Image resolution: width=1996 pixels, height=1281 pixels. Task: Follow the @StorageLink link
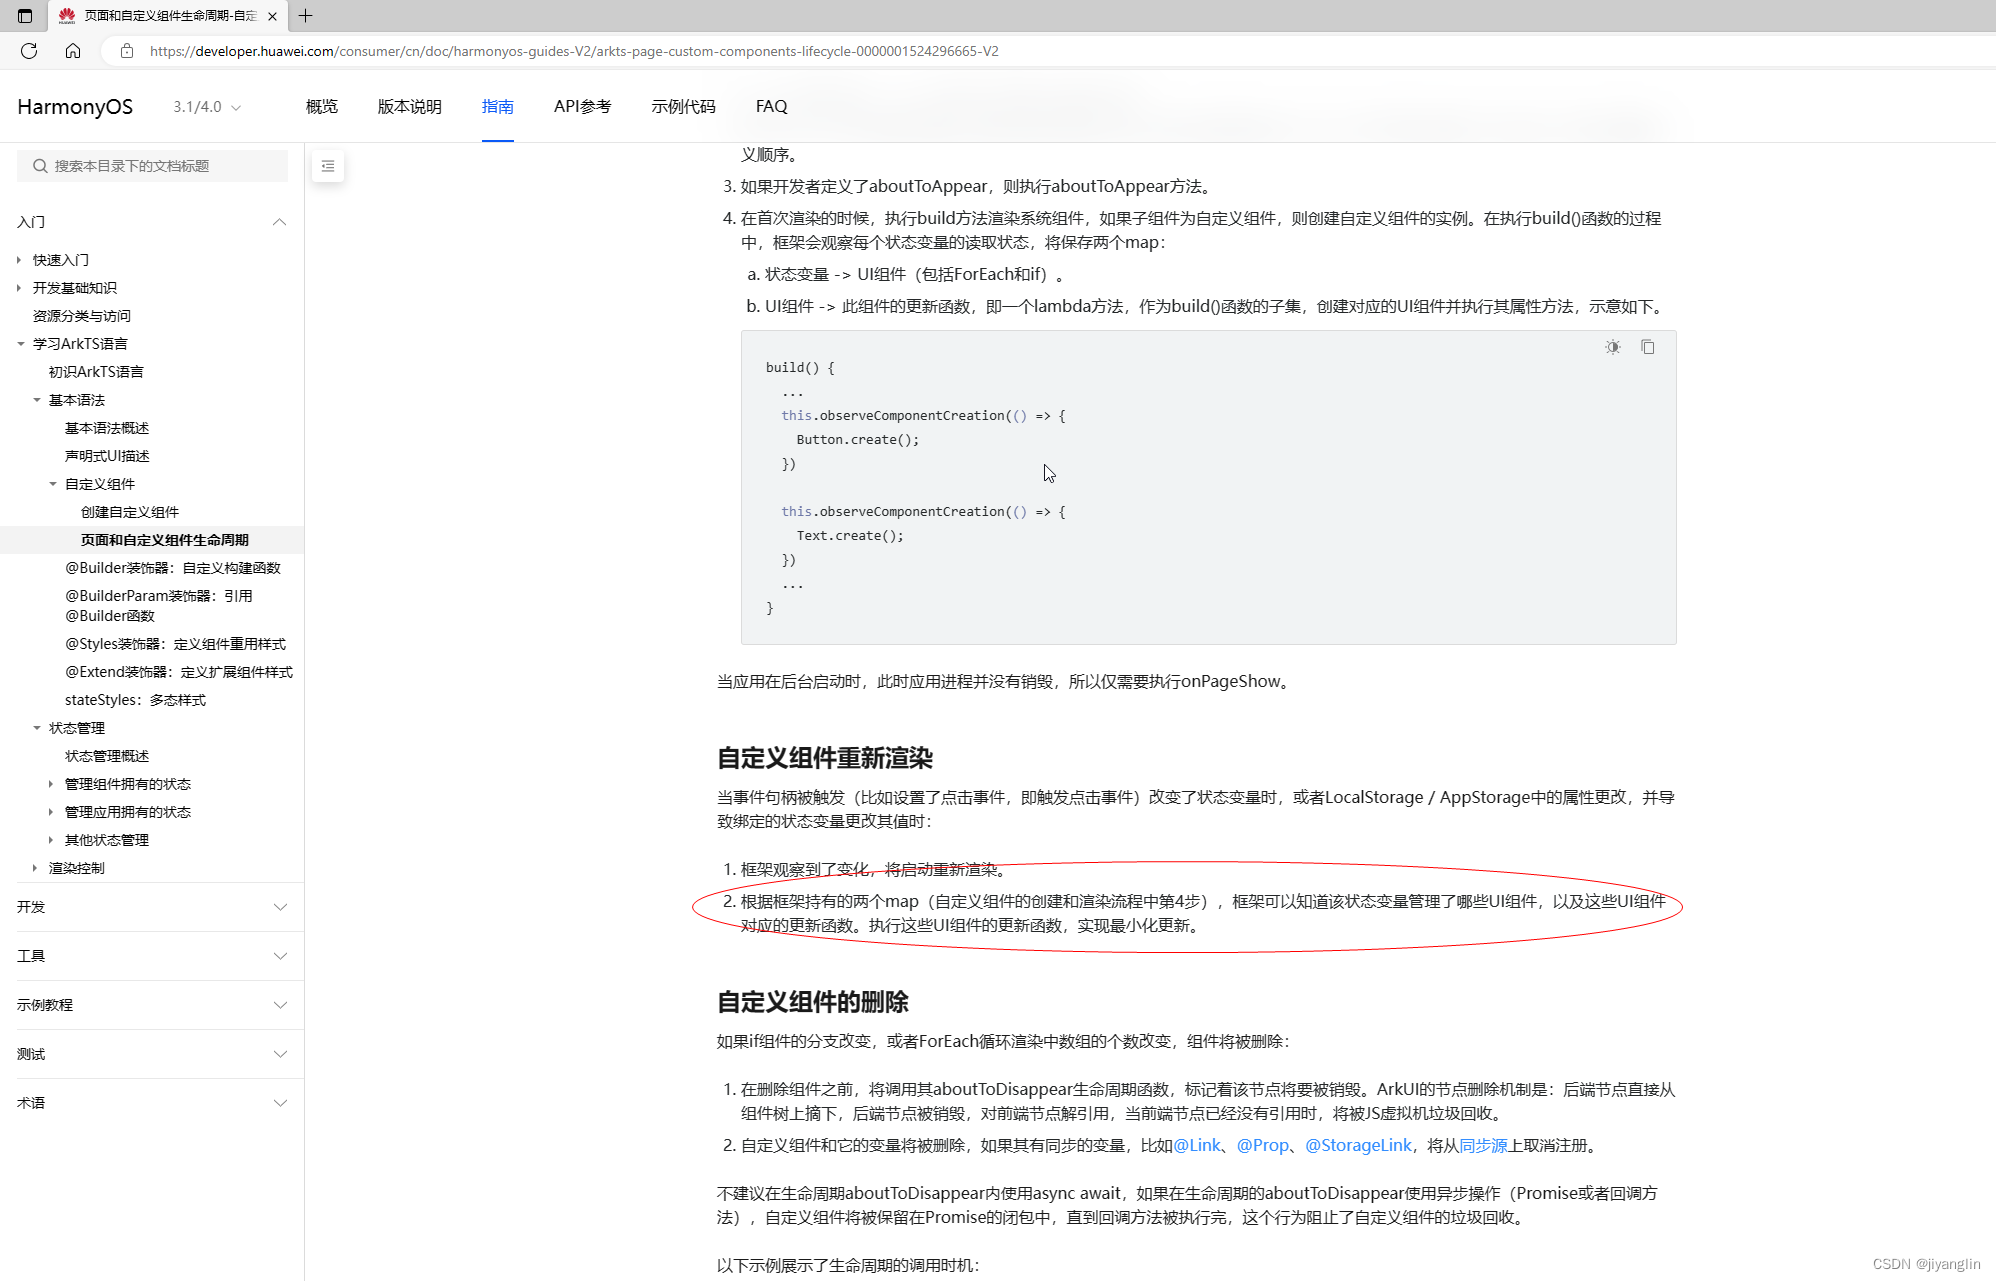tap(1358, 1145)
